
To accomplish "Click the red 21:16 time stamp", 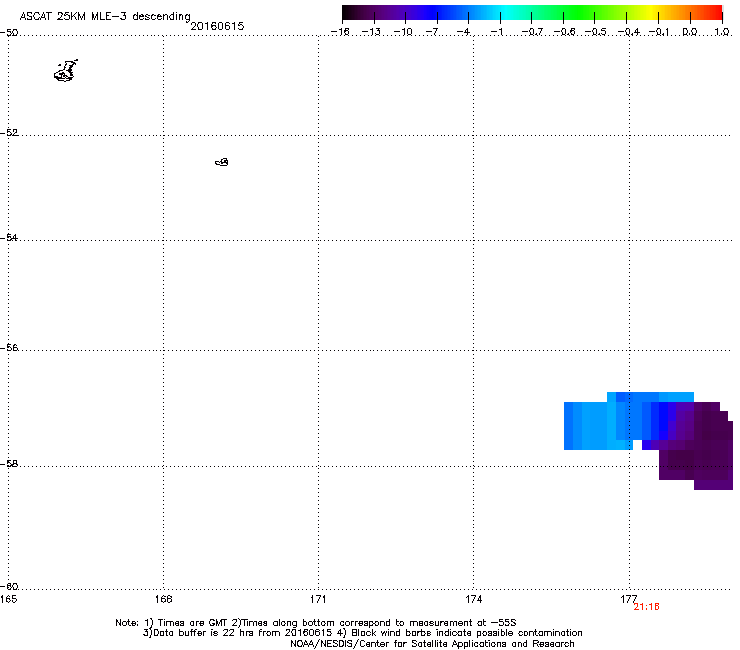I will 646,607.
